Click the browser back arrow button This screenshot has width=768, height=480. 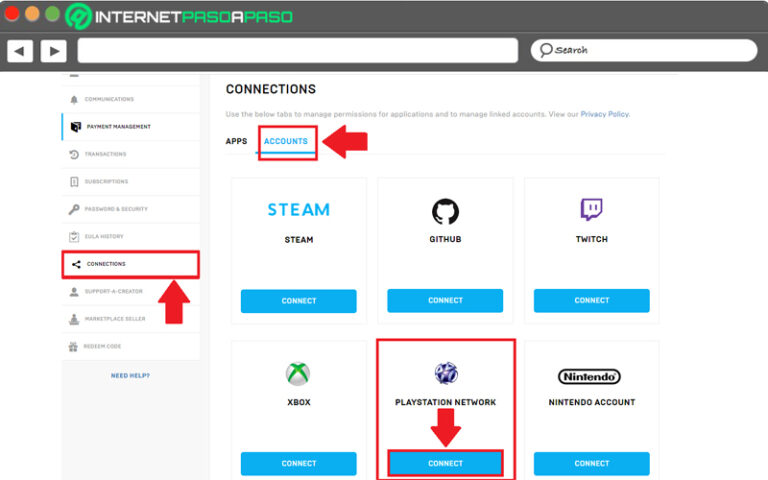tap(20, 50)
